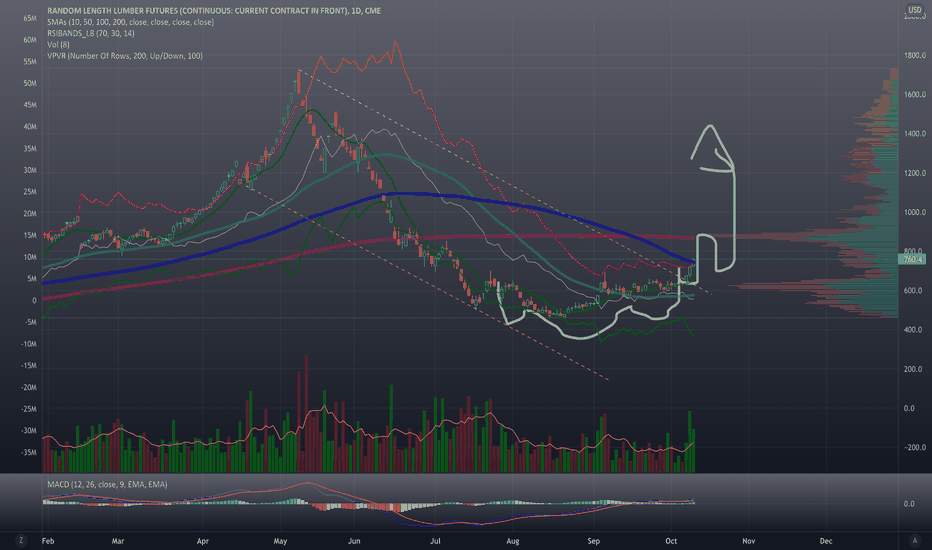This screenshot has width=932, height=550.
Task: Click the -200.0 price axis label
Action: 914,448
